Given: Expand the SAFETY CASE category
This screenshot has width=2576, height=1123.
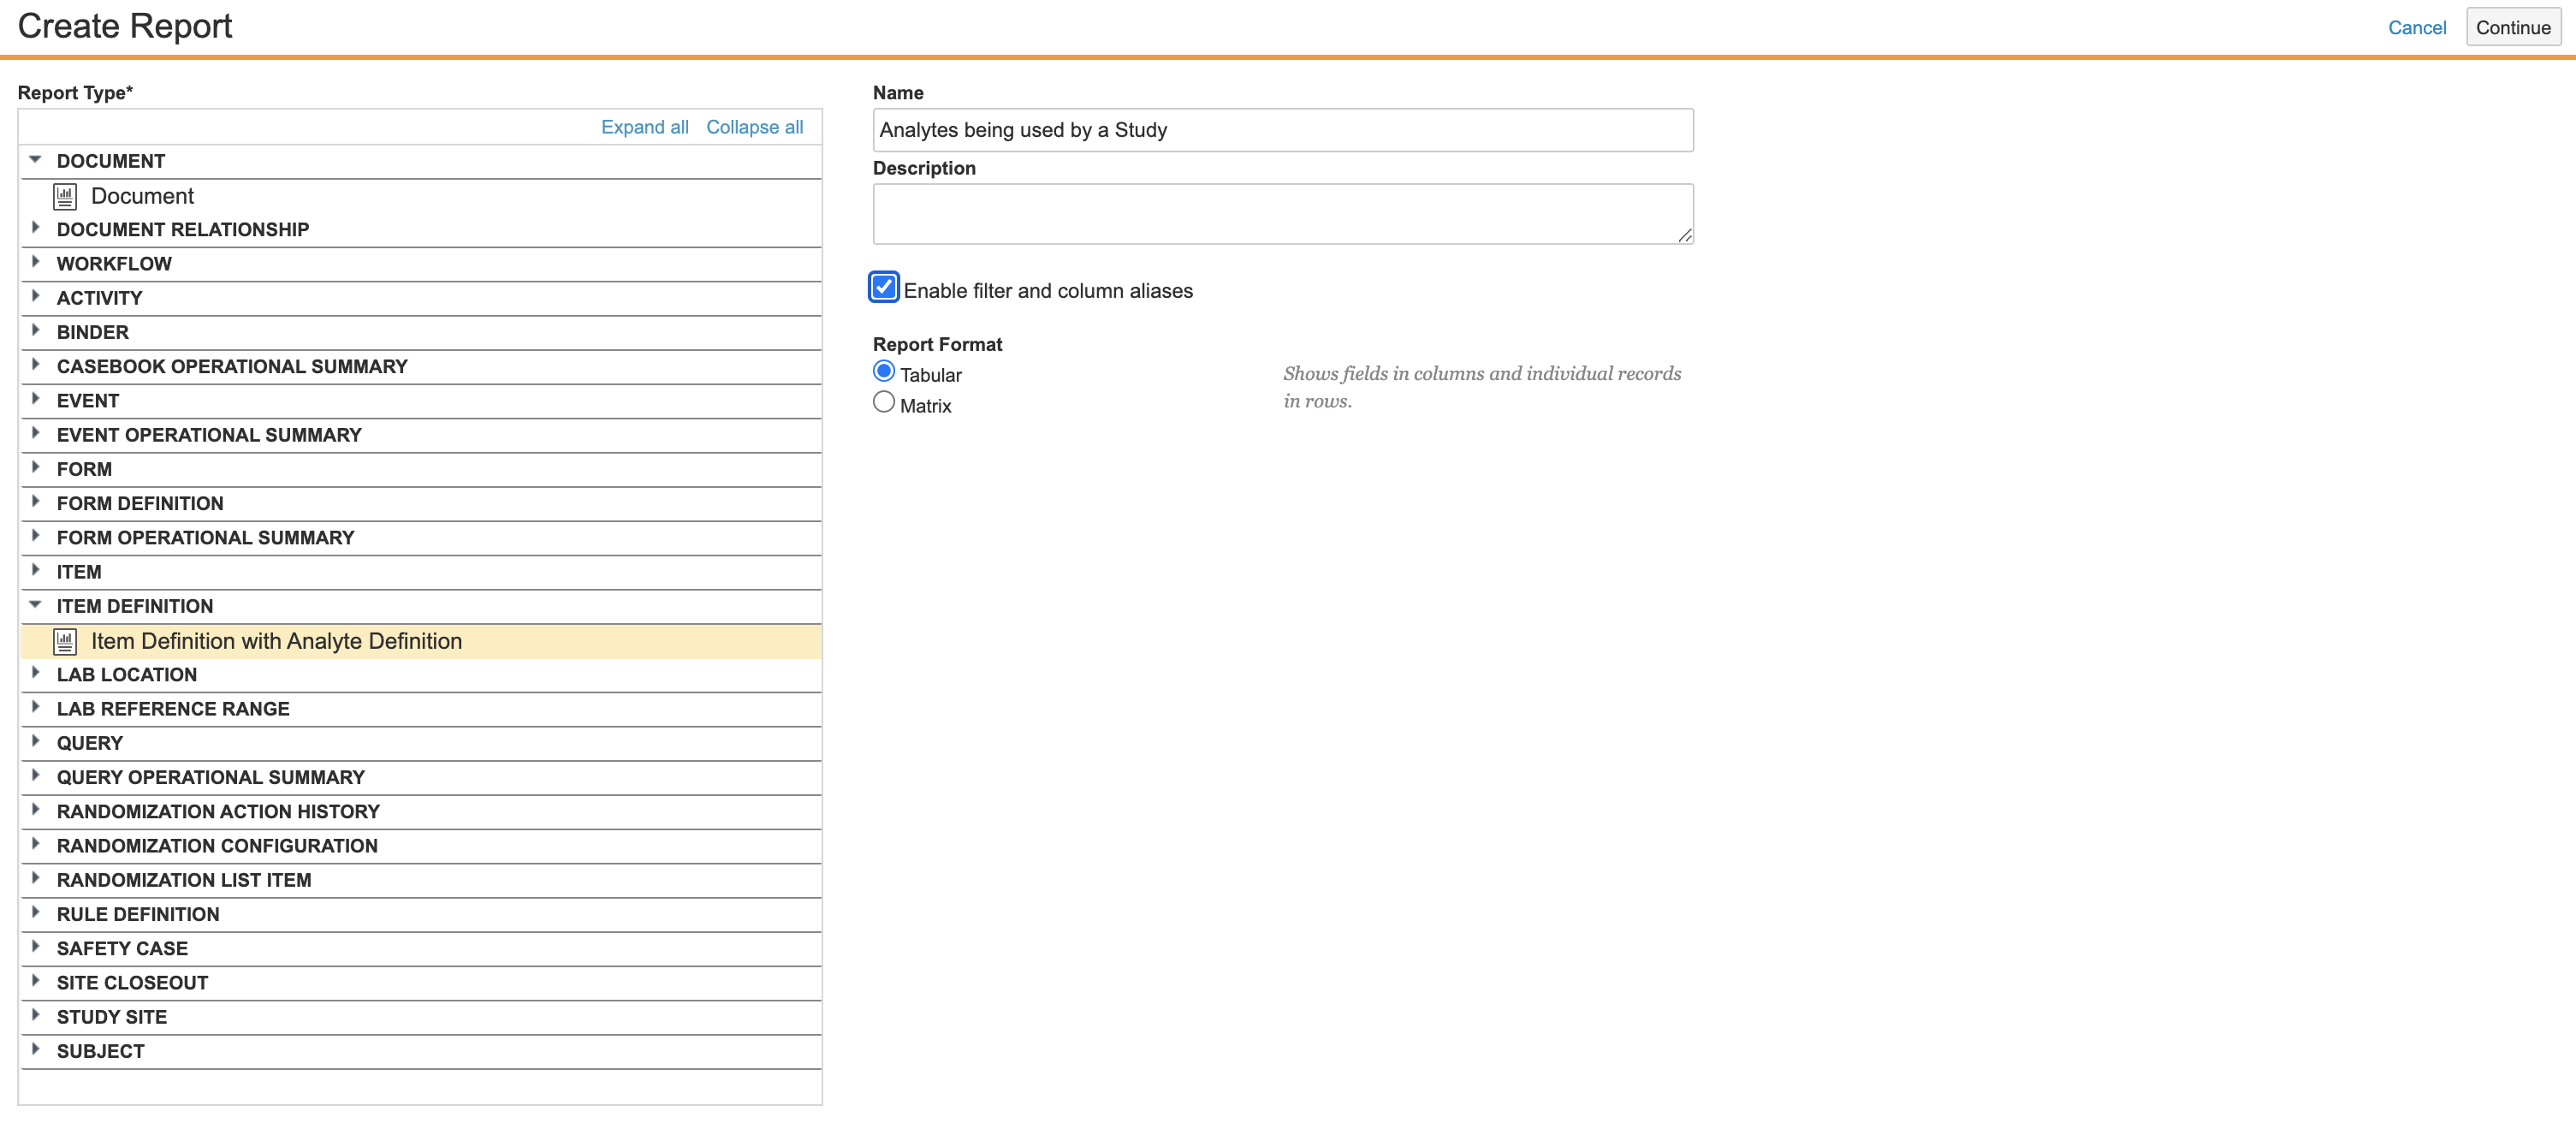Looking at the screenshot, I should click(122, 948).
